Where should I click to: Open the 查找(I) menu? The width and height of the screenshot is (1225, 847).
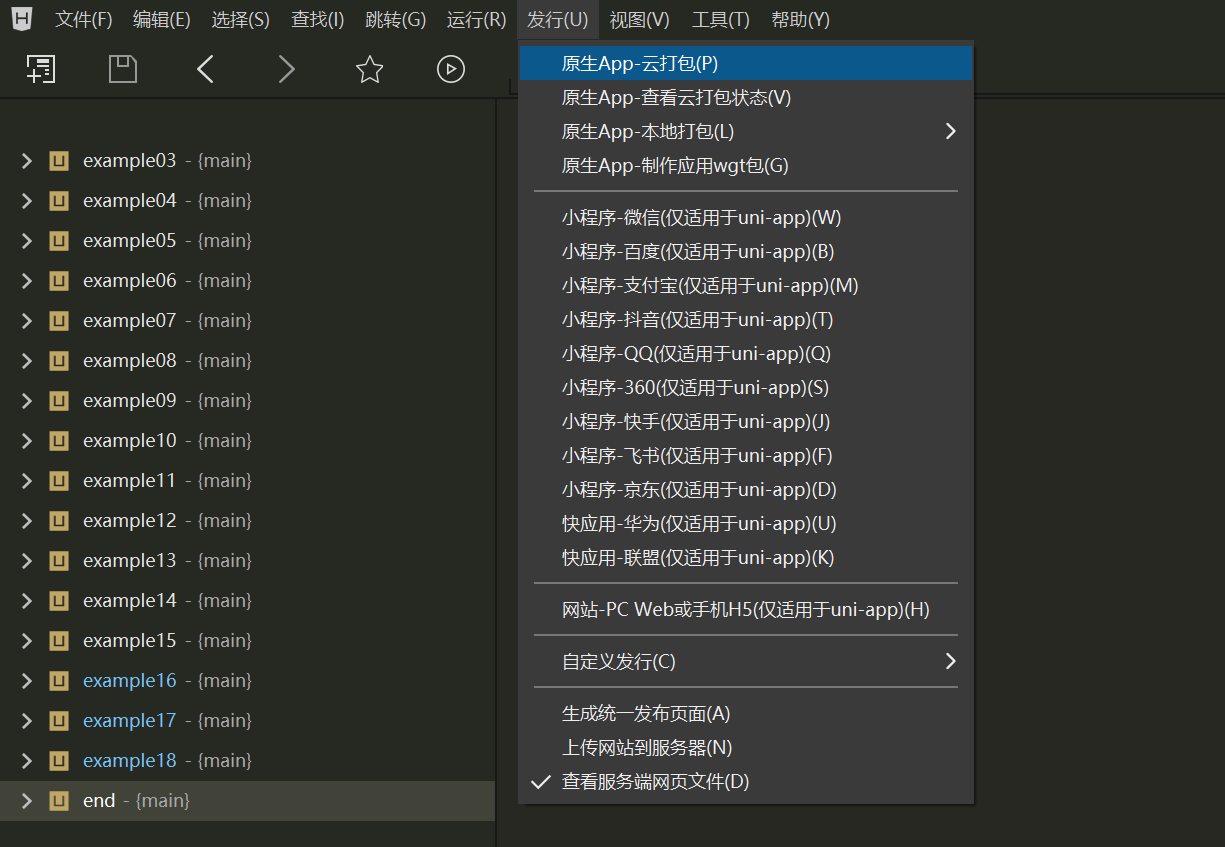318,20
